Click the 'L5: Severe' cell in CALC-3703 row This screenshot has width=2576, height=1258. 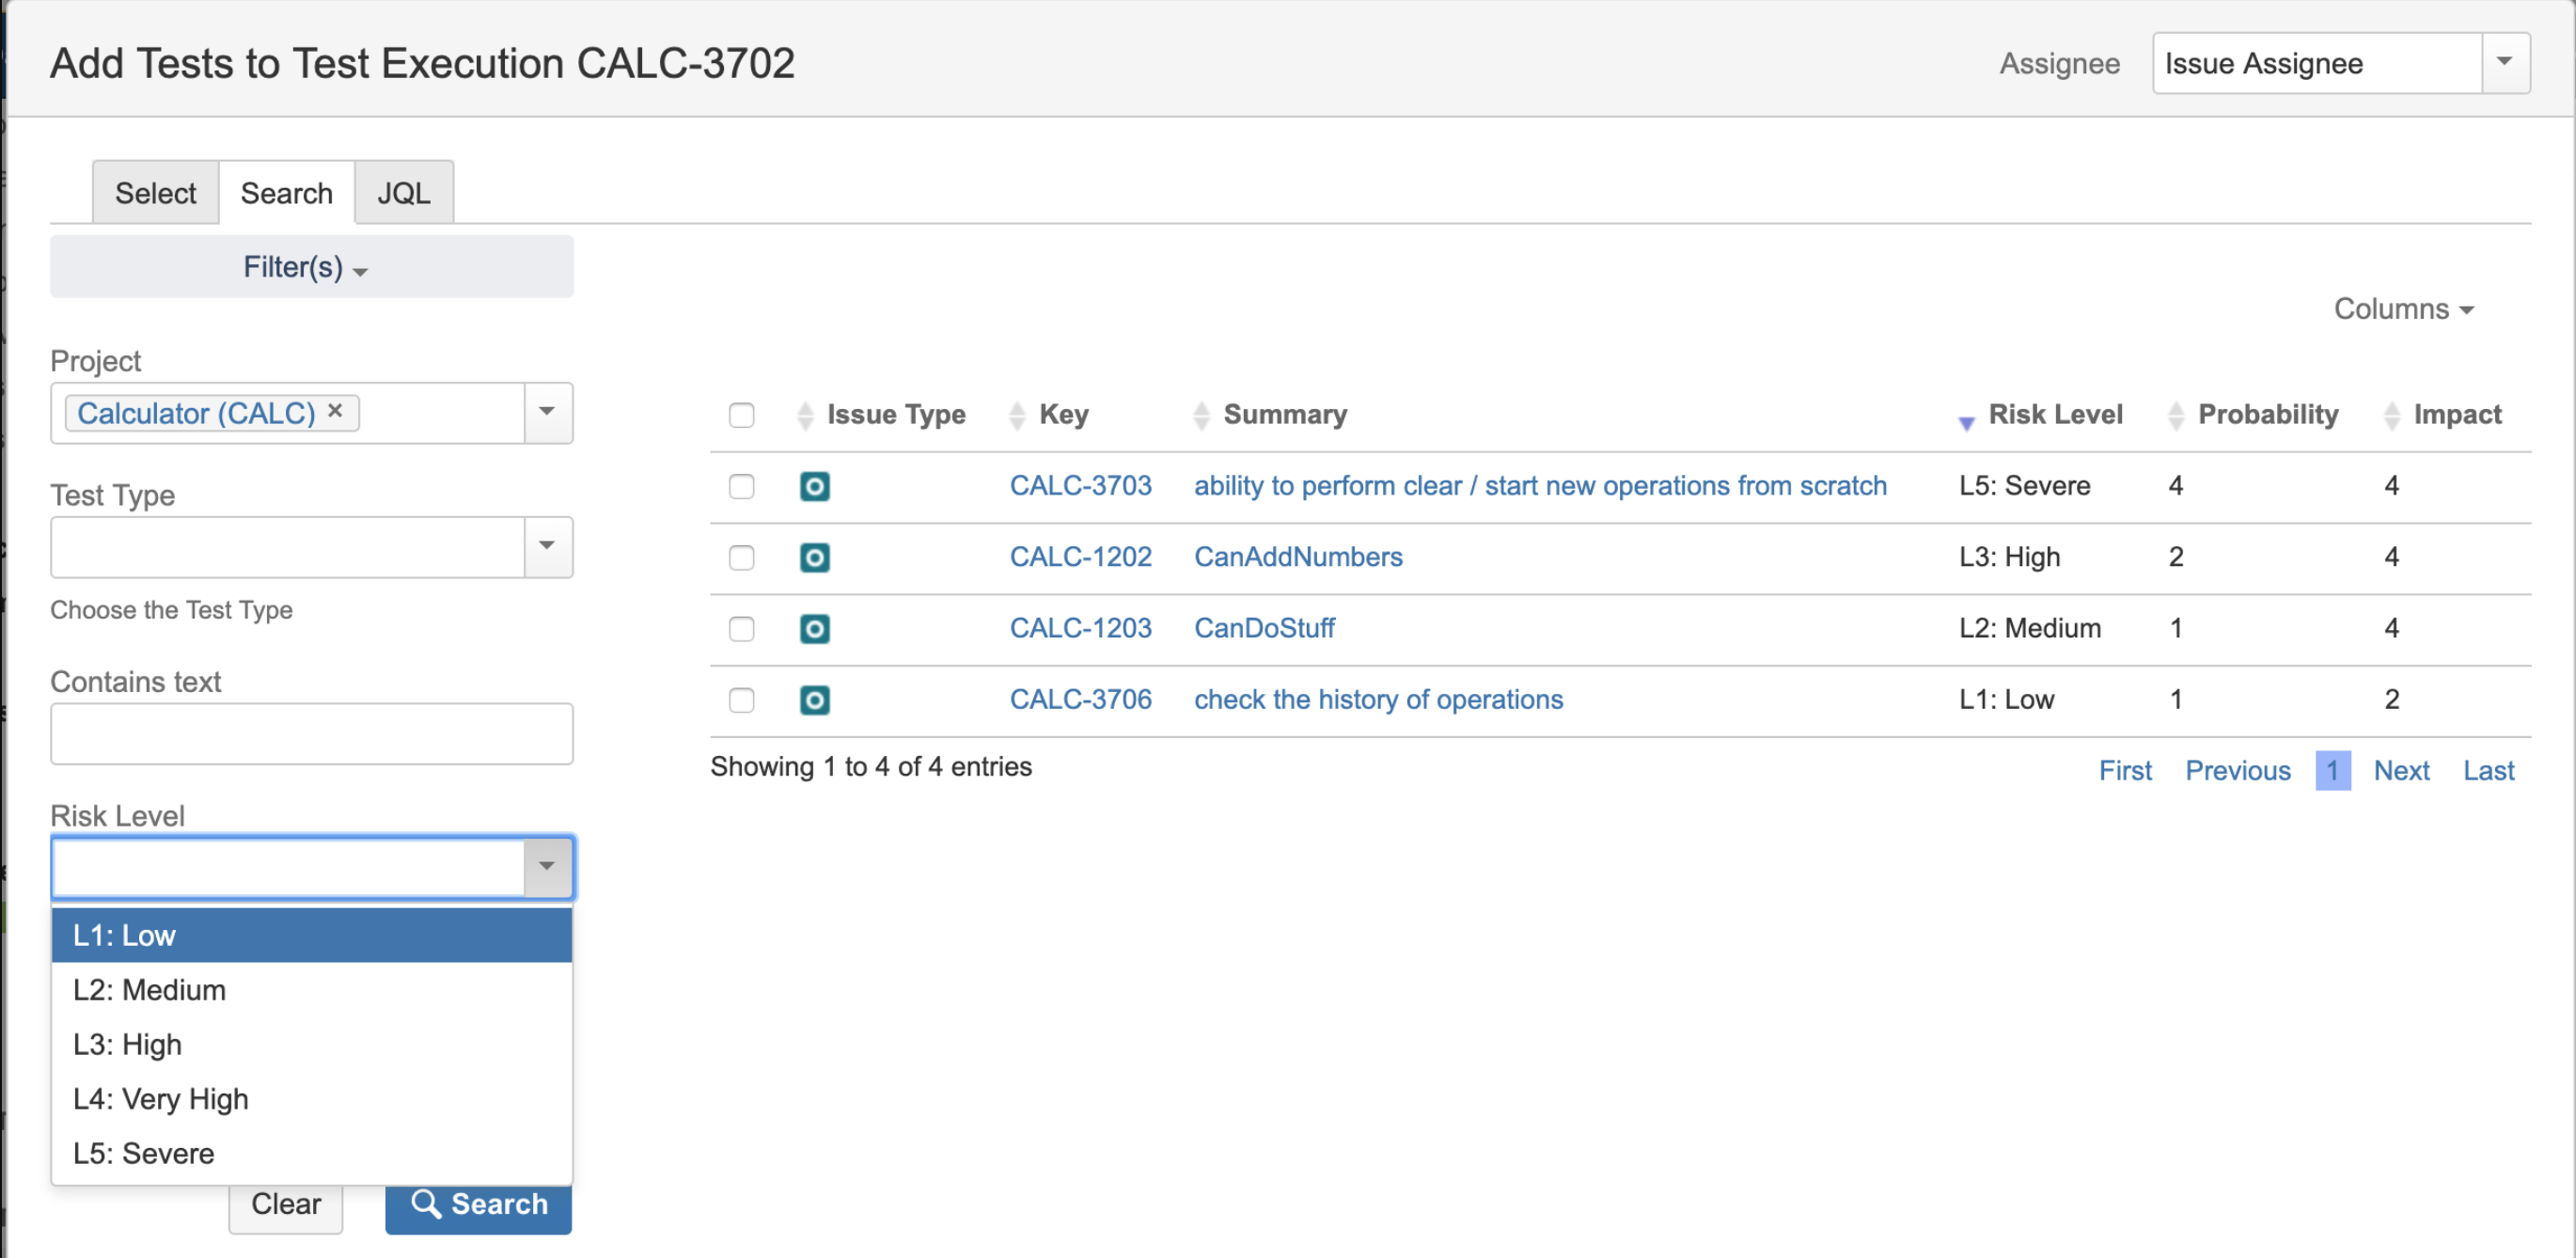(2024, 485)
